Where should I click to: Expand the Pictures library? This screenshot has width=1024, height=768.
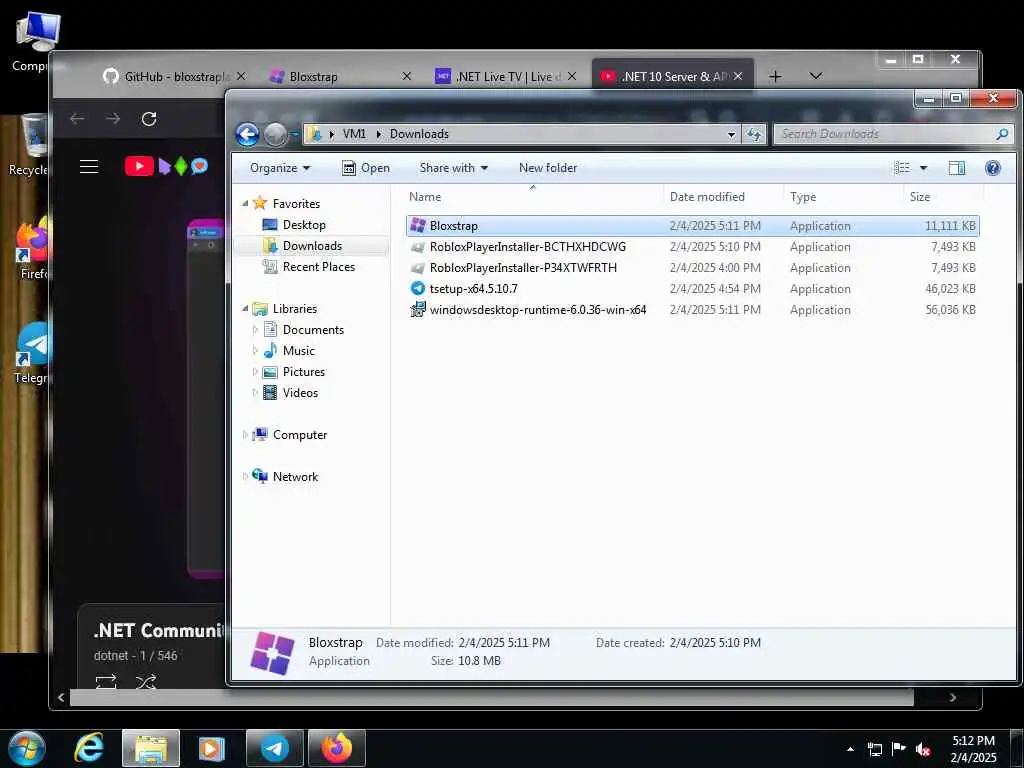tap(255, 372)
